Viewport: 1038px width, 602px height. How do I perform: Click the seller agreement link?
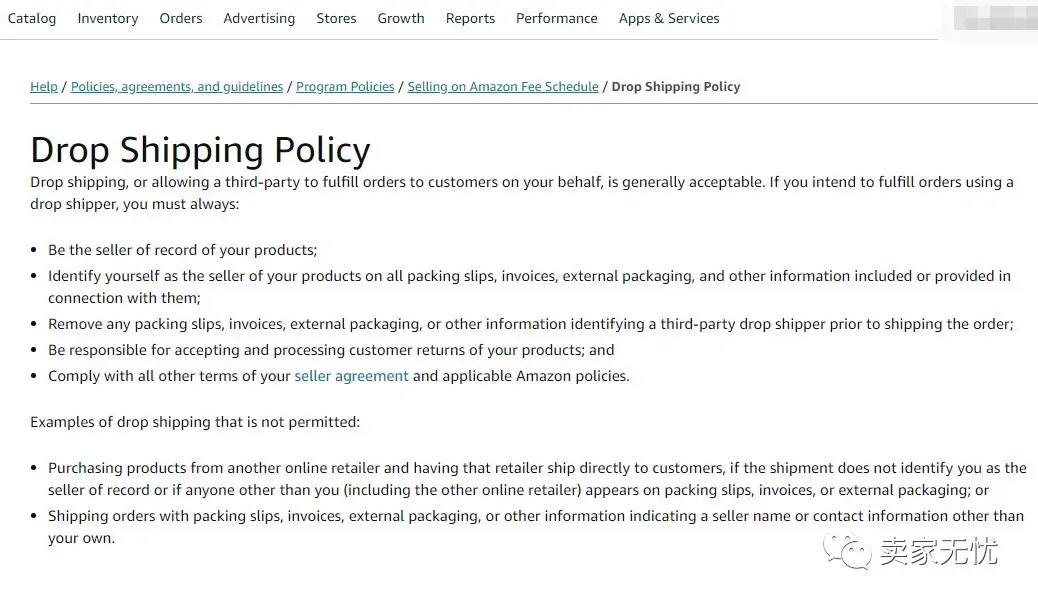[x=352, y=376]
